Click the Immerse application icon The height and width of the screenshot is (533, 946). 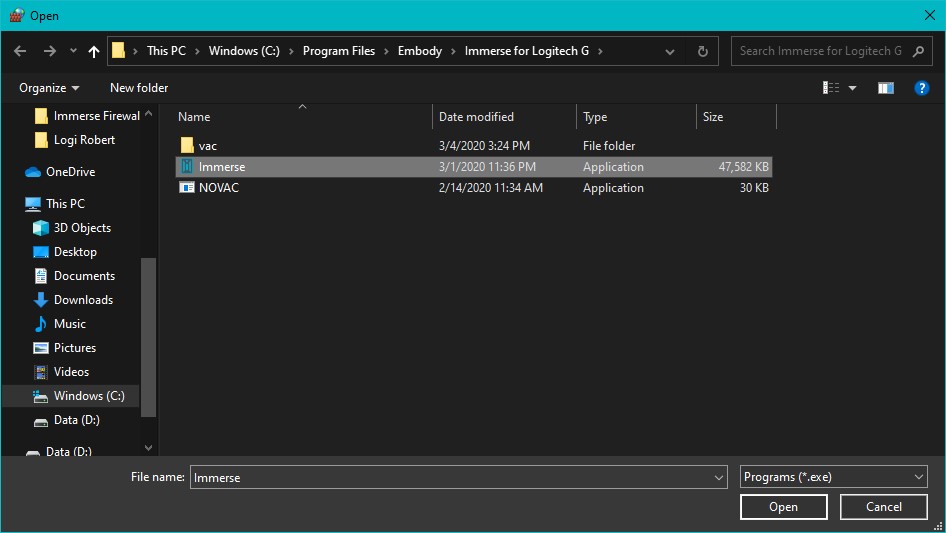click(187, 167)
